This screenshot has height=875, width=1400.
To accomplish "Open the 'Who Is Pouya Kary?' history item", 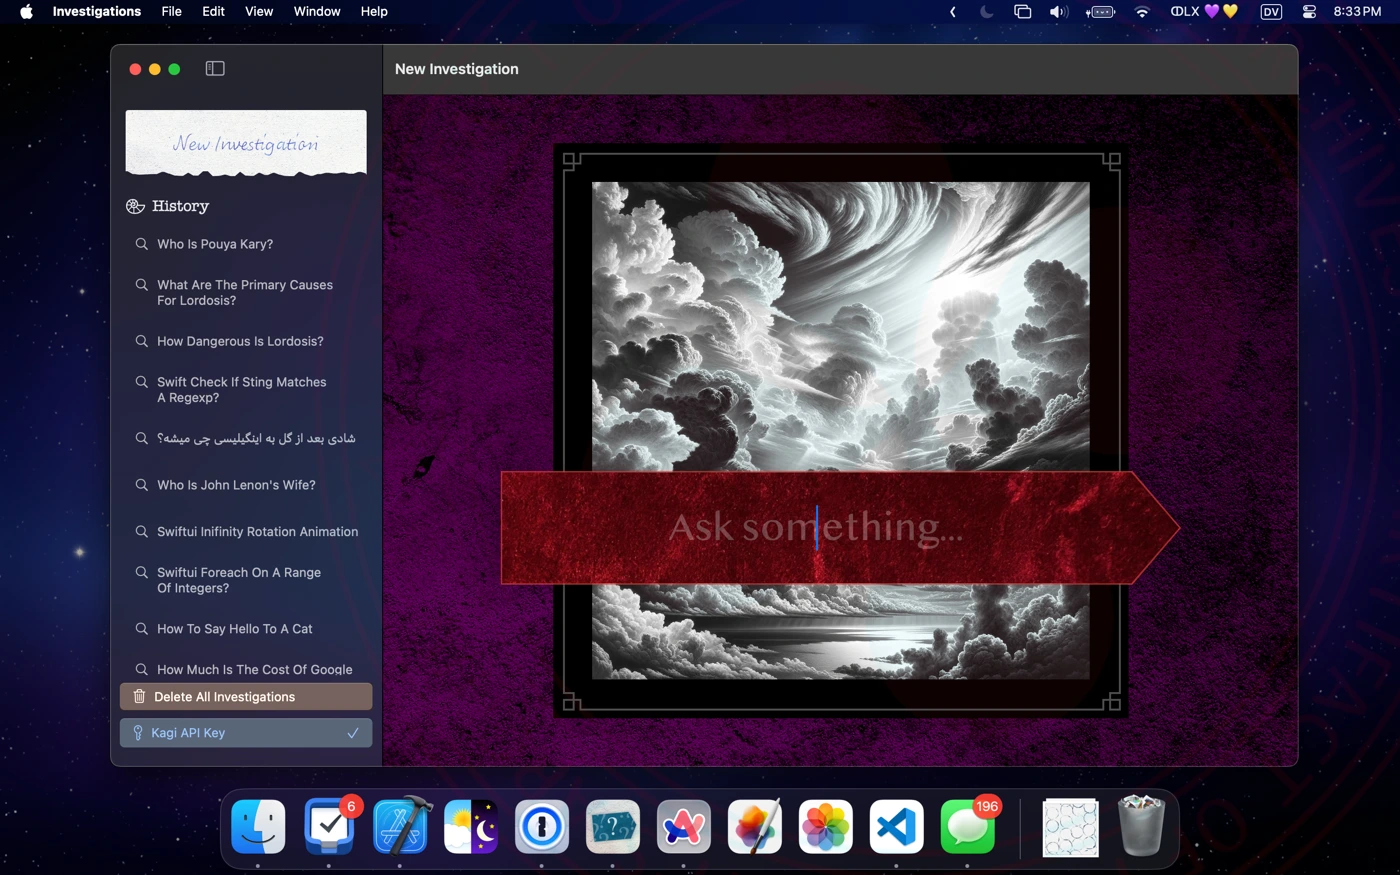I will click(x=215, y=244).
